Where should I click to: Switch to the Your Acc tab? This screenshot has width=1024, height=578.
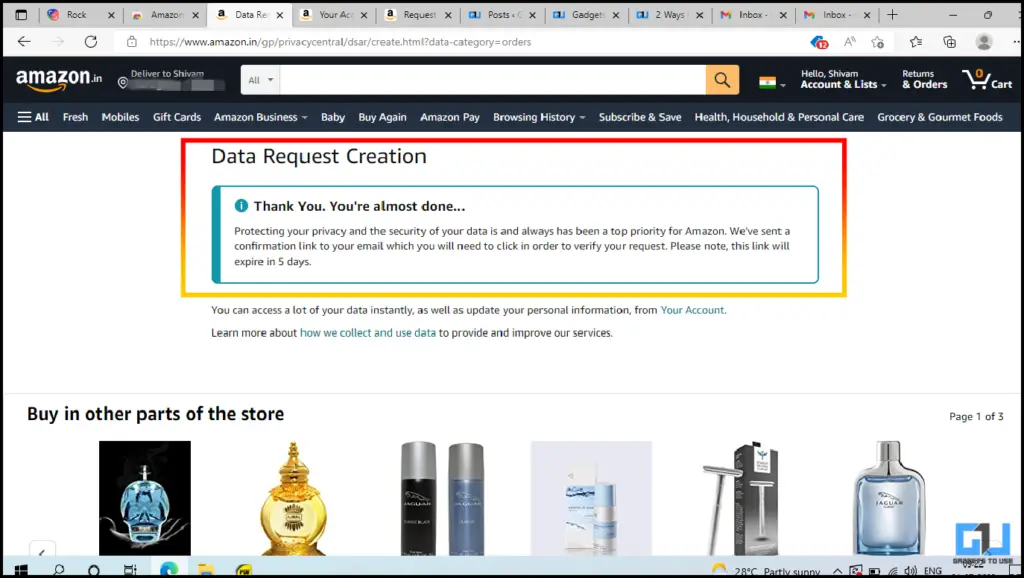tap(334, 14)
